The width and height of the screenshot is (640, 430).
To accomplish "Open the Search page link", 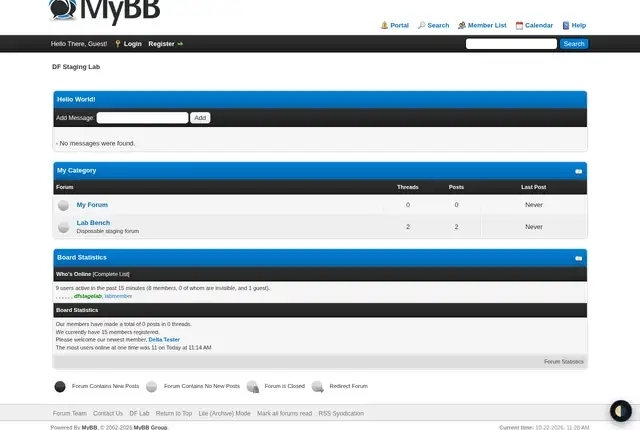I will pyautogui.click(x=438, y=25).
